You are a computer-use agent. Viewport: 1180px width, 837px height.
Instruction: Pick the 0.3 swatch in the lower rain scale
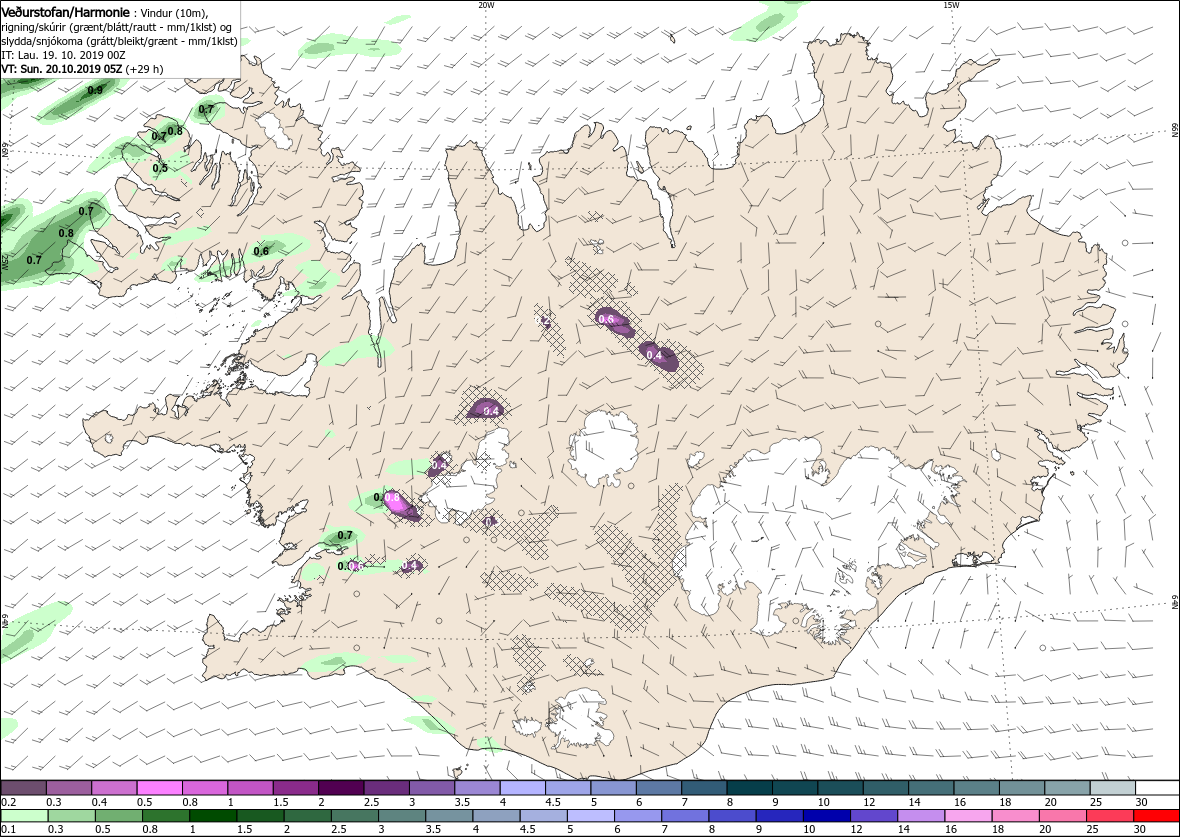pos(72,816)
